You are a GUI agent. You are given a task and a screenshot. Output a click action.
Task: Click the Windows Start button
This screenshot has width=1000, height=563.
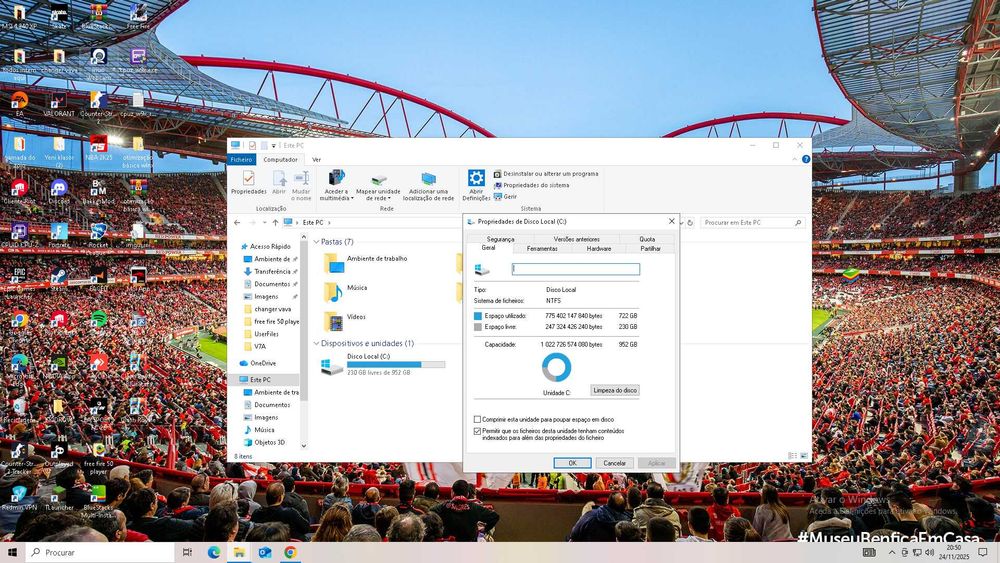point(12,552)
